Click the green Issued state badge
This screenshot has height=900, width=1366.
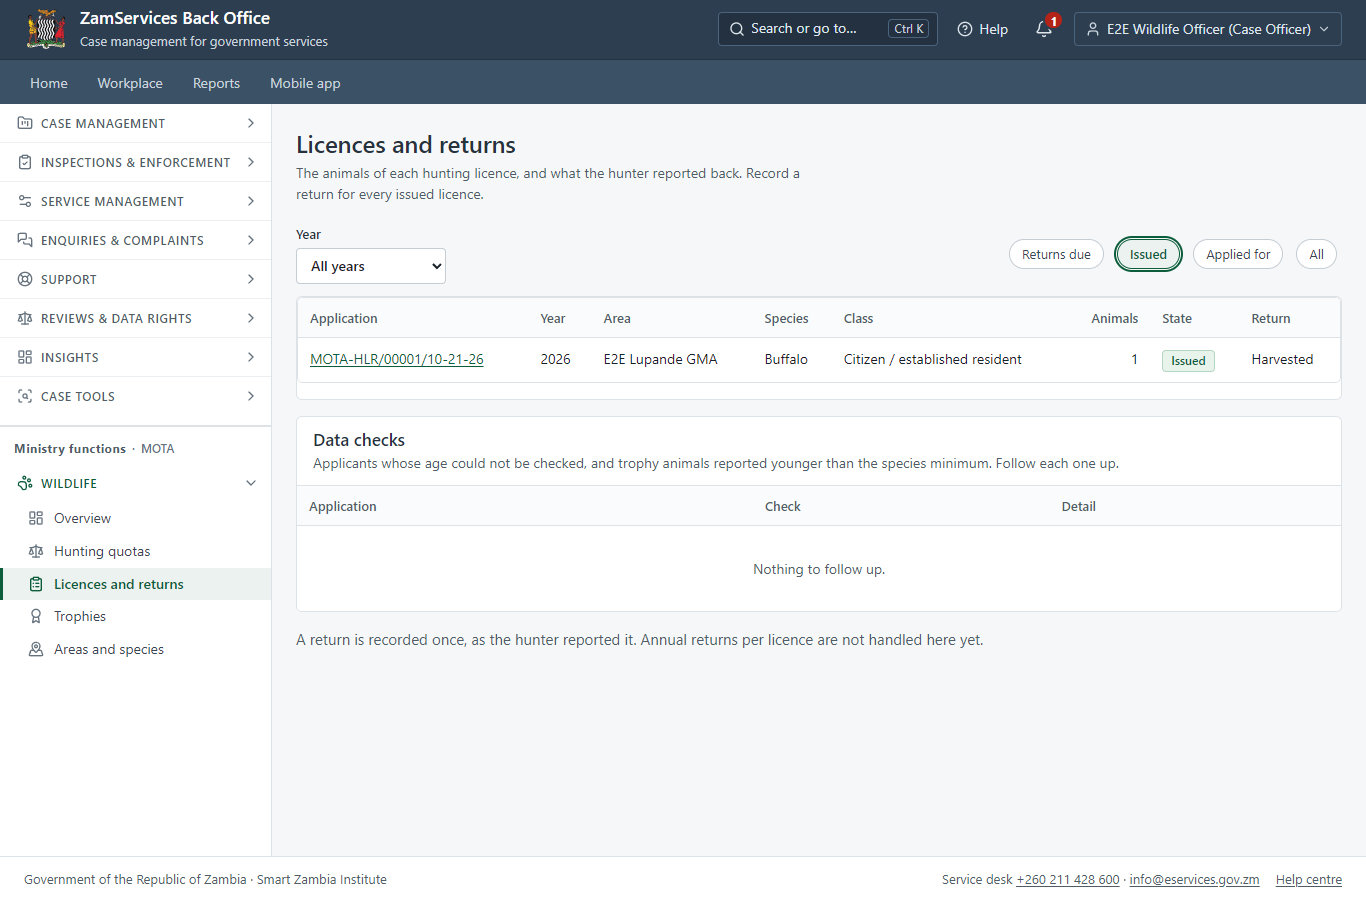[x=1188, y=361]
